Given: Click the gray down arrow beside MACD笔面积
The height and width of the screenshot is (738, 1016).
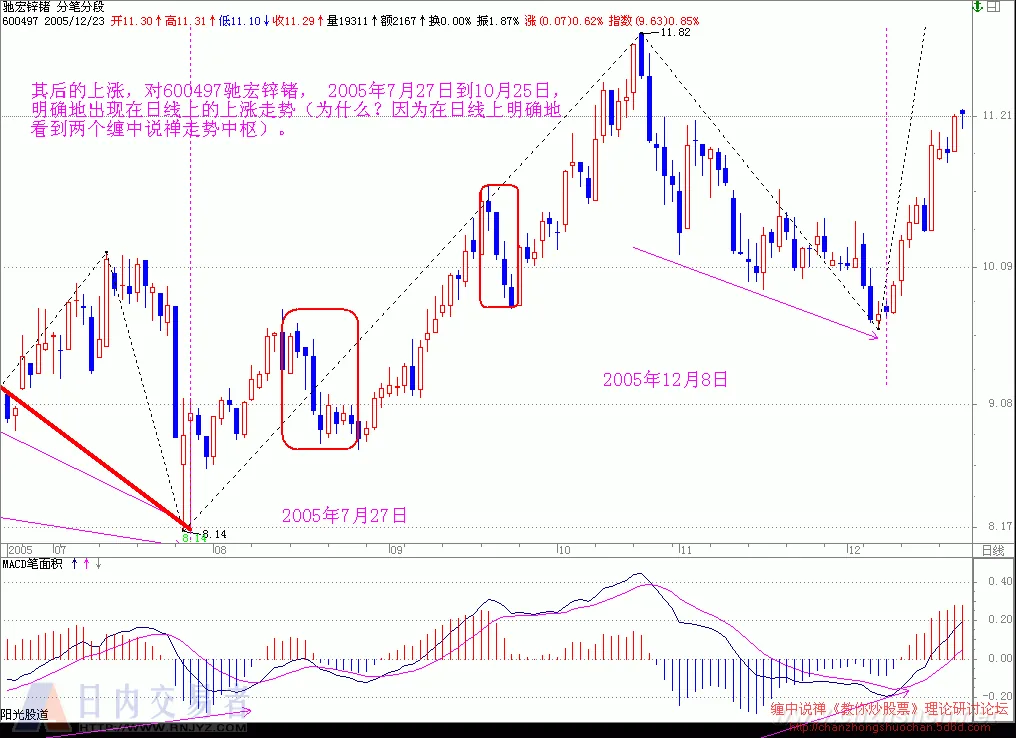Looking at the screenshot, I should click(x=98, y=564).
